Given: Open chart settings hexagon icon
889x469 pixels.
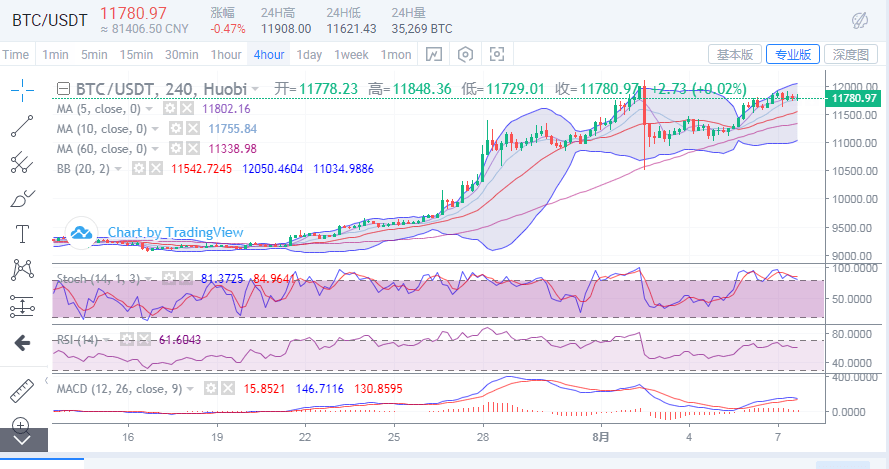Looking at the screenshot, I should click(x=465, y=54).
